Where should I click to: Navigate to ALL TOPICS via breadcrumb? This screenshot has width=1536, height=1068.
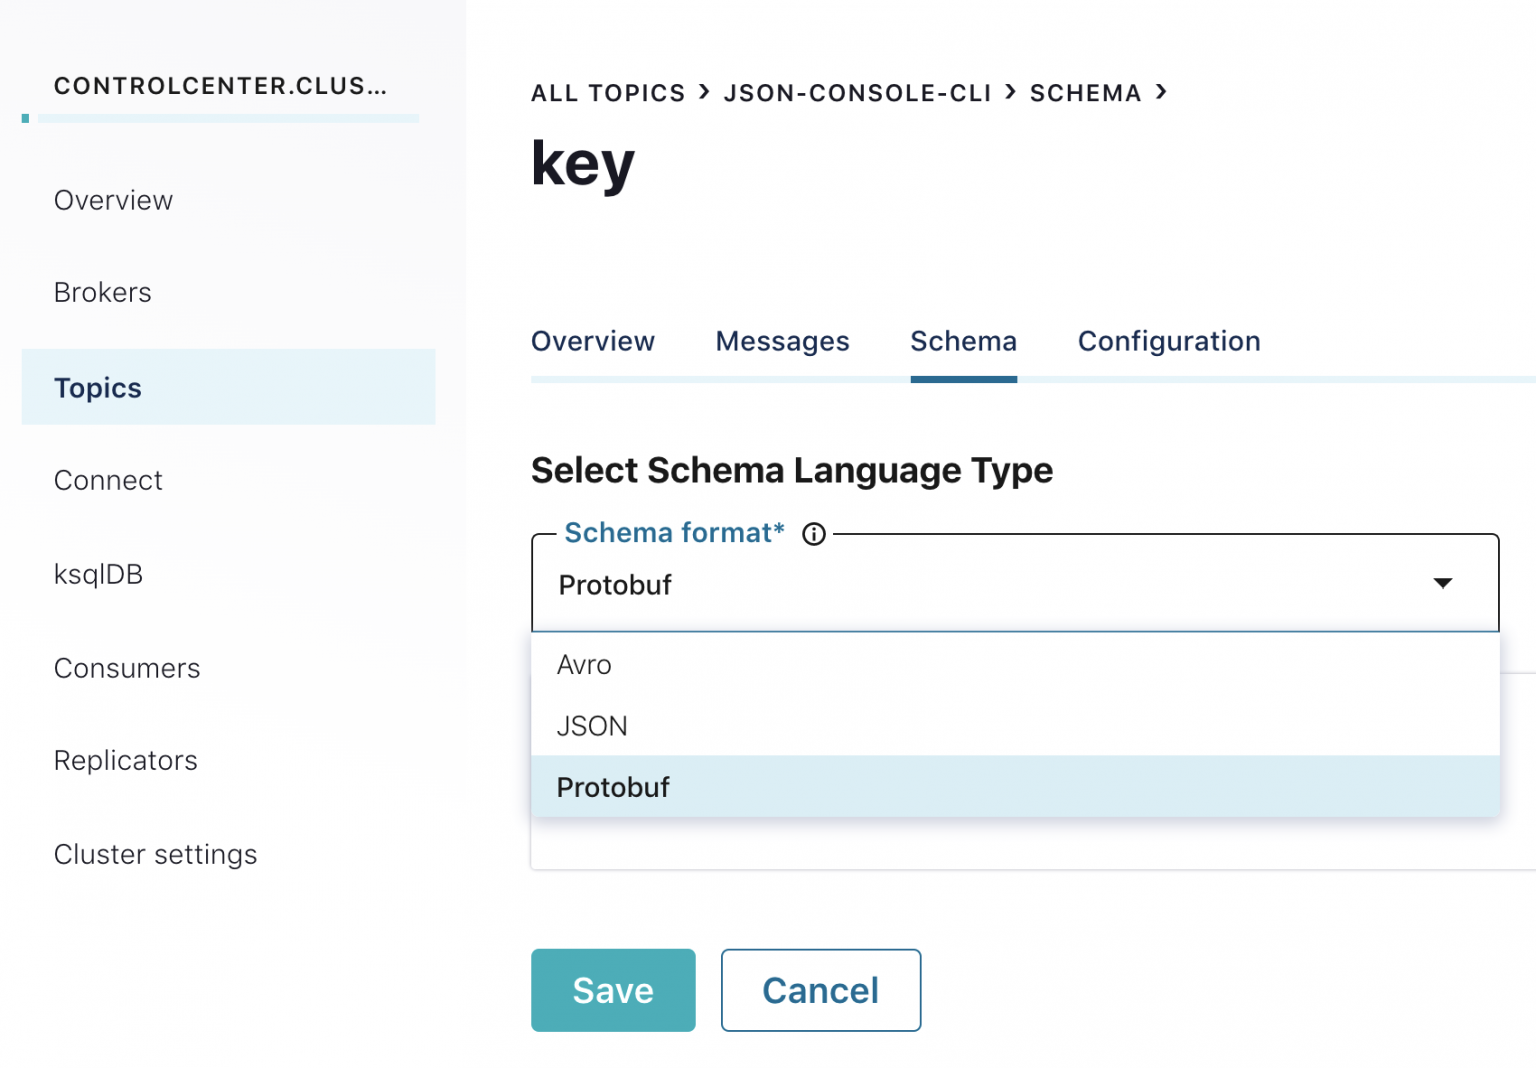click(608, 92)
